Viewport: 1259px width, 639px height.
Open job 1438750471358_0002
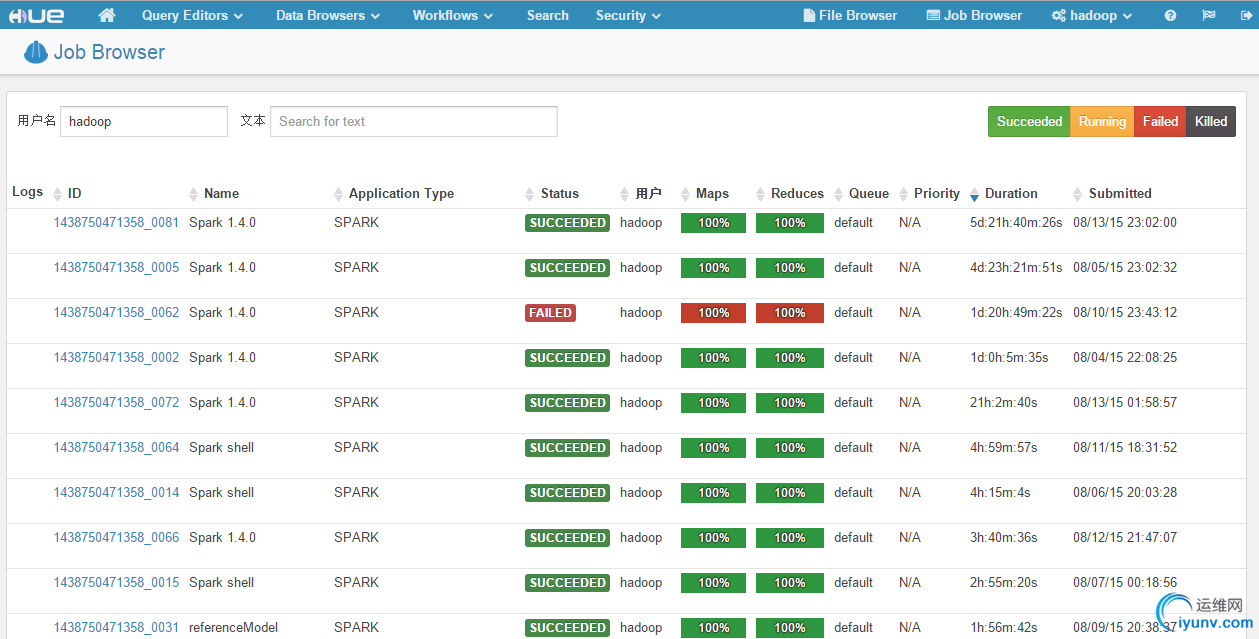(x=116, y=357)
